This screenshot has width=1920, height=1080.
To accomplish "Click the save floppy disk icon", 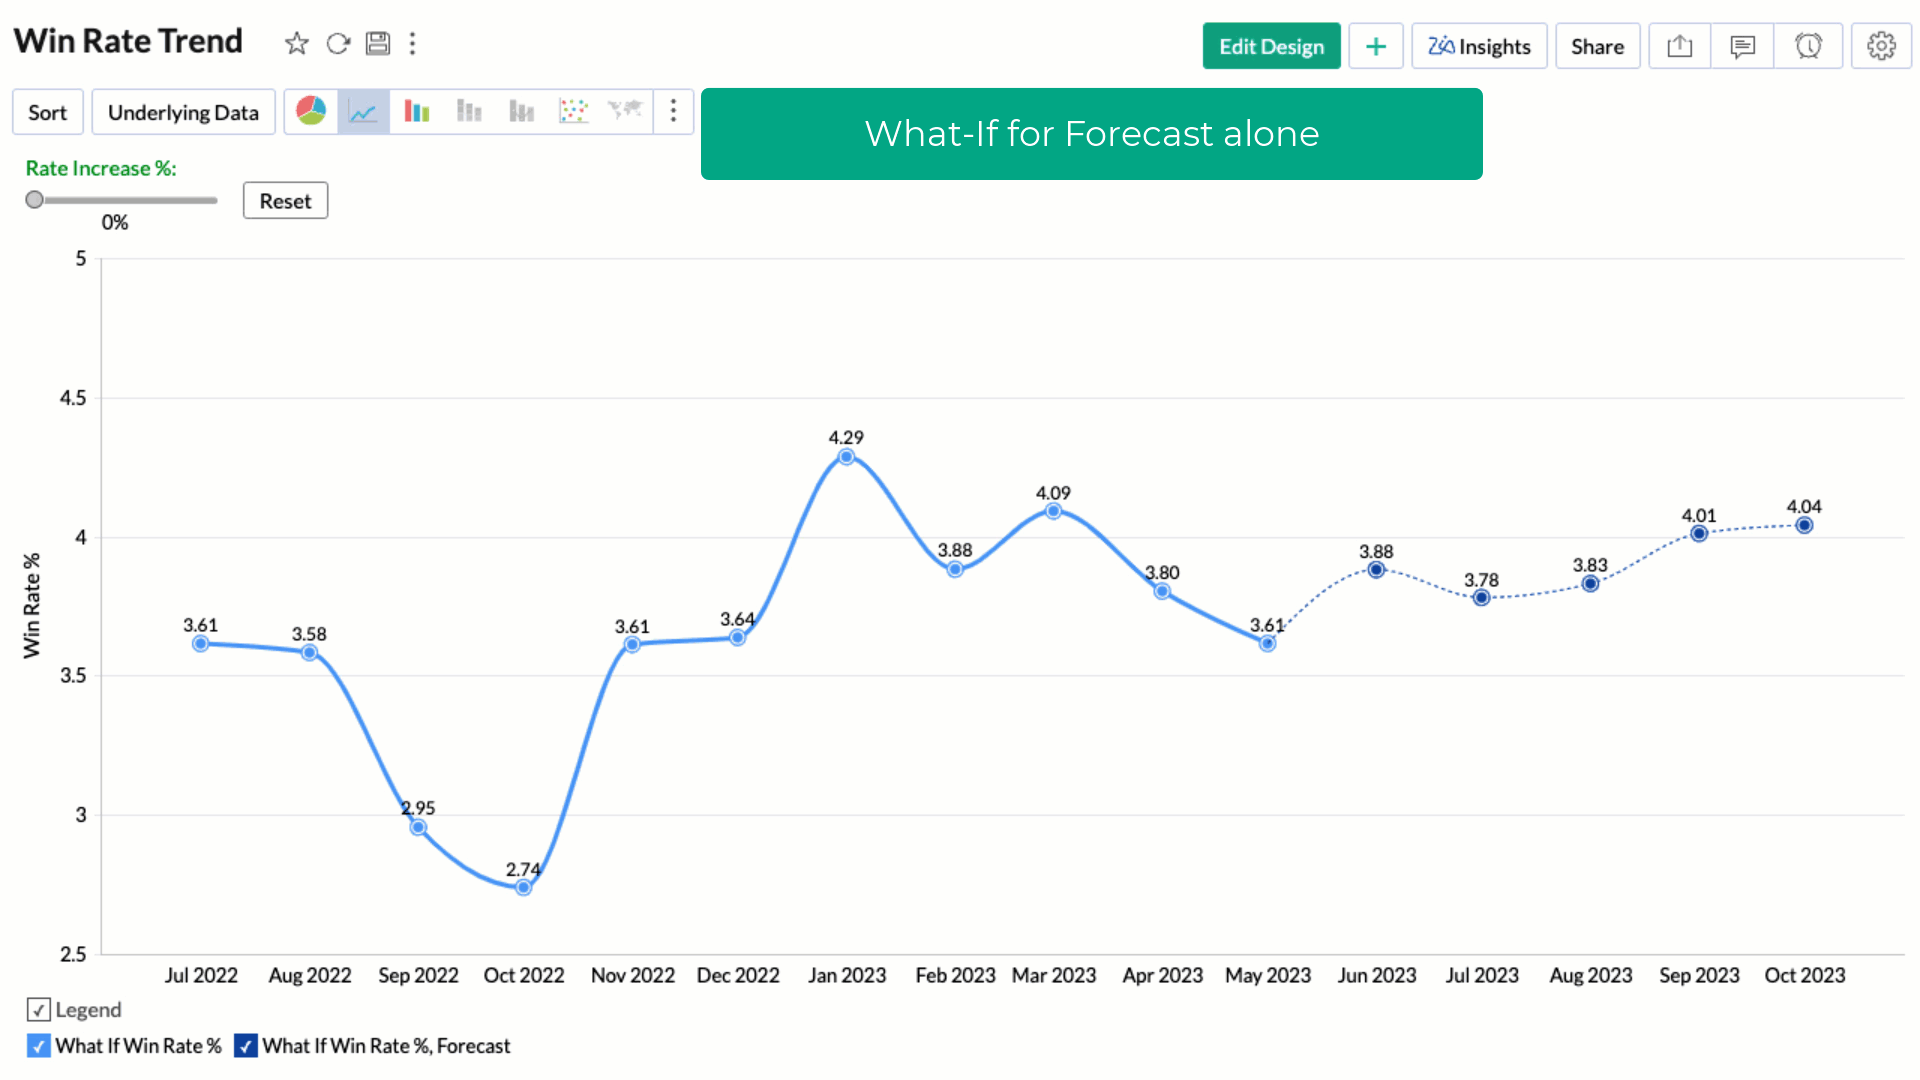I will (378, 44).
